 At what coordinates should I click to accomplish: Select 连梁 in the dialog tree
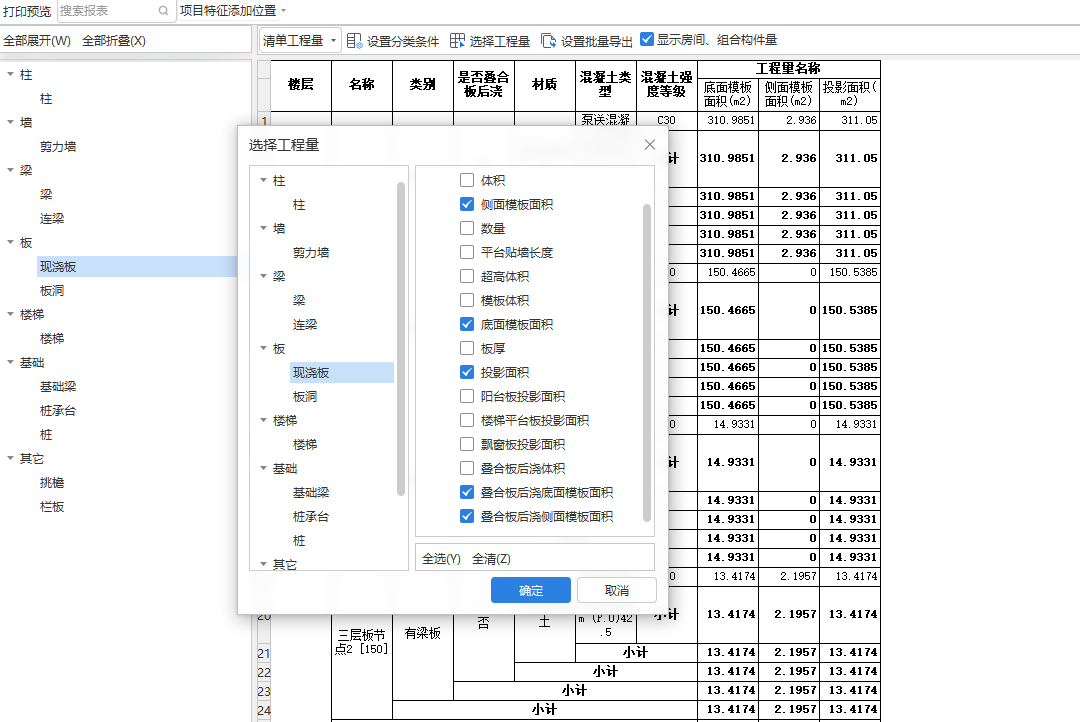pyautogui.click(x=305, y=324)
